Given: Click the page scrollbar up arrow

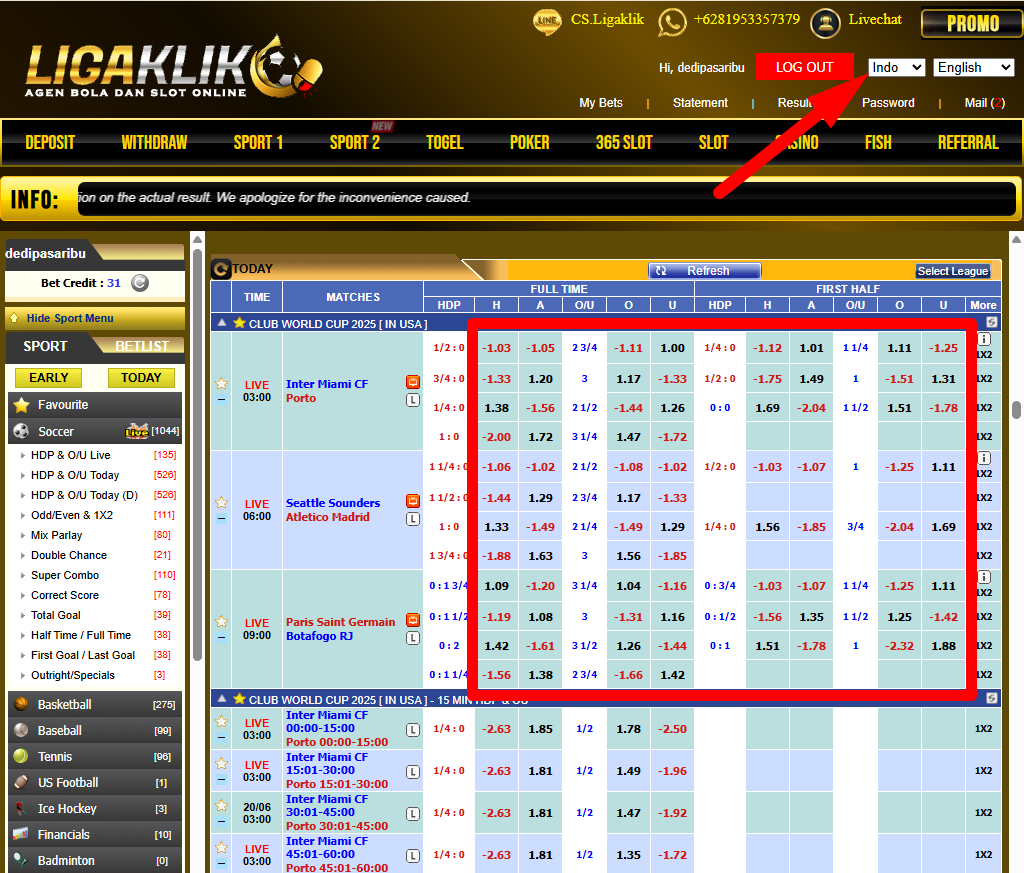Looking at the screenshot, I should pyautogui.click(x=1016, y=240).
